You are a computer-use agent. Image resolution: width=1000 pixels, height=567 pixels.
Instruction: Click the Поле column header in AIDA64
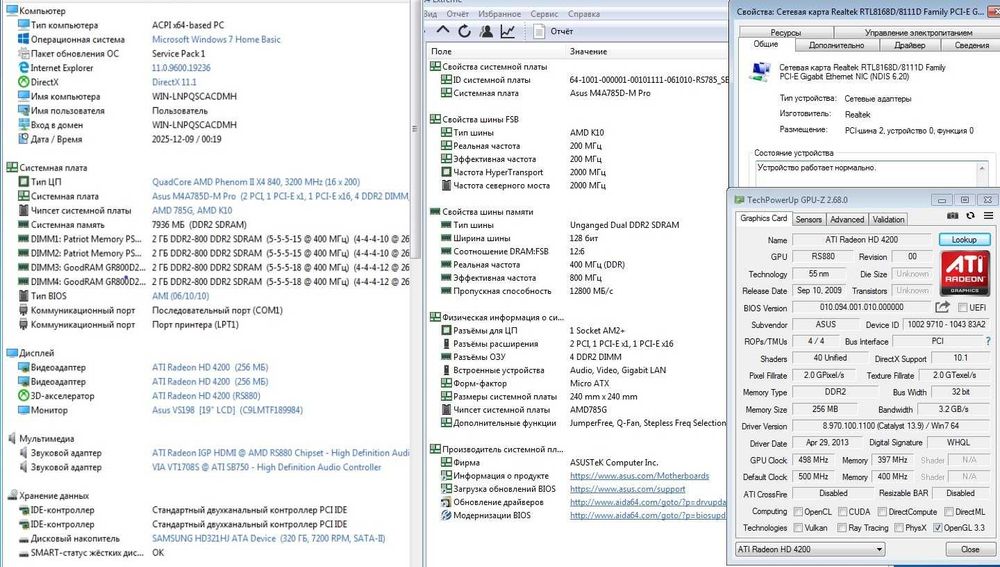point(496,52)
